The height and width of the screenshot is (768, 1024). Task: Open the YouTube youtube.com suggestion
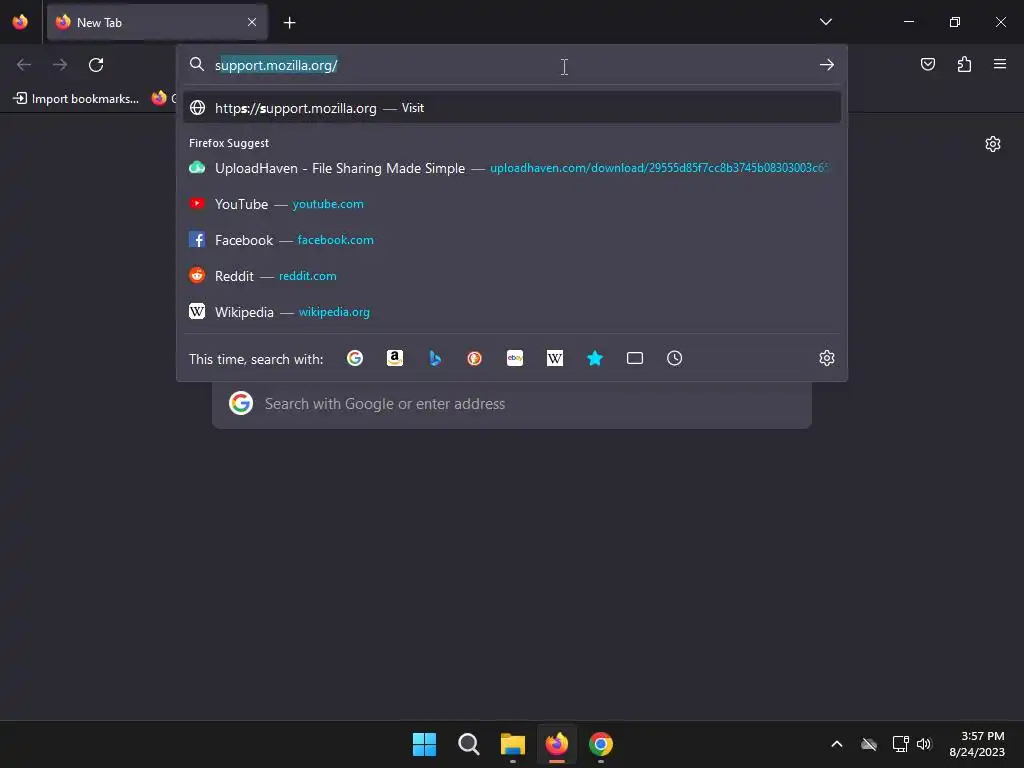coord(512,204)
